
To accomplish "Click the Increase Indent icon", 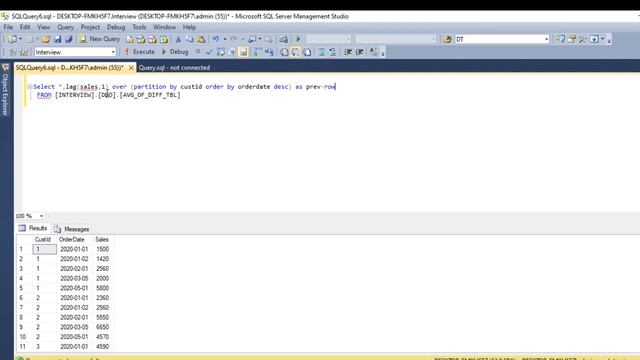I will pos(359,52).
